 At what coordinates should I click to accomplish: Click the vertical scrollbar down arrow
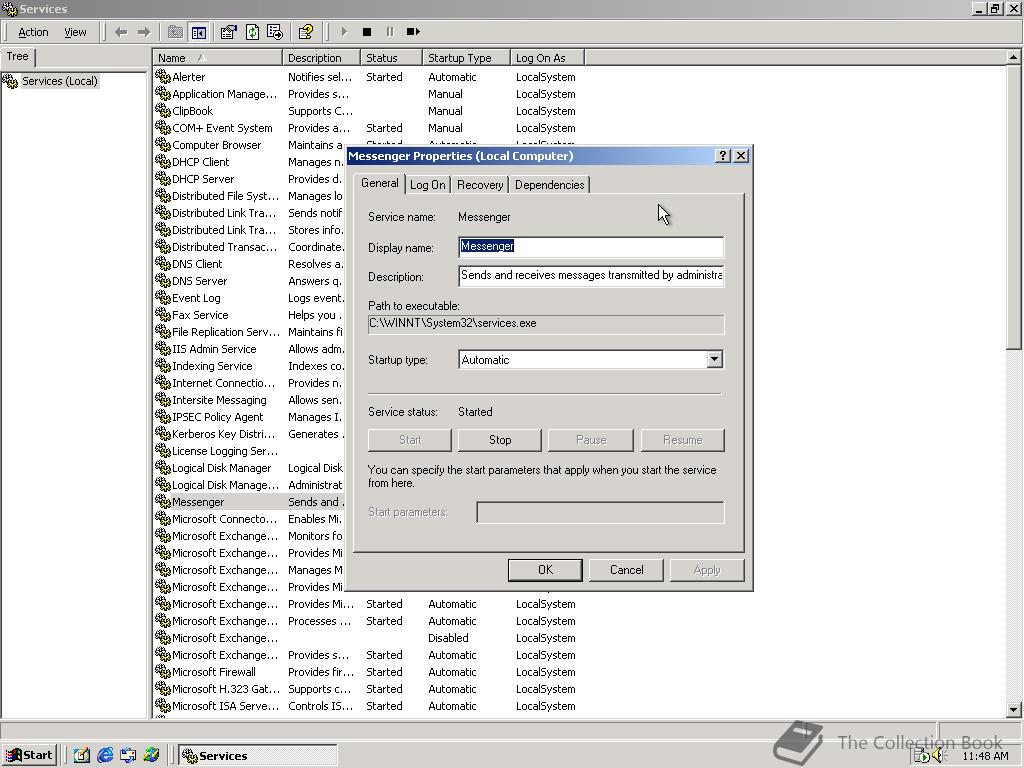[1013, 709]
